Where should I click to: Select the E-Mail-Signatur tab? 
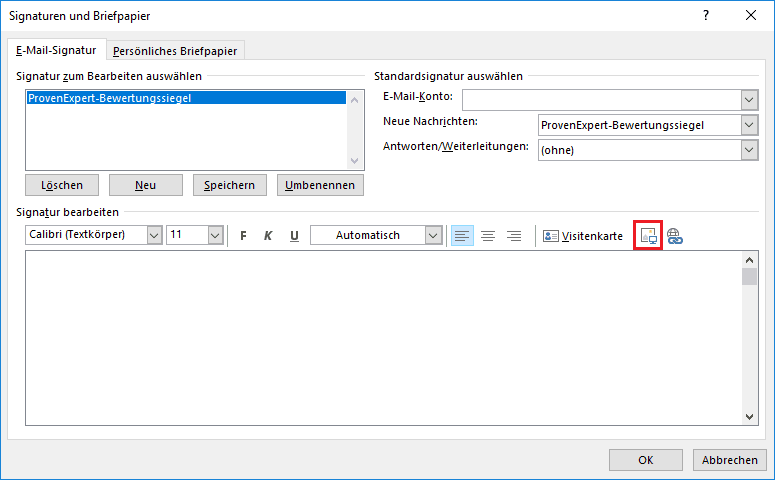[56, 50]
